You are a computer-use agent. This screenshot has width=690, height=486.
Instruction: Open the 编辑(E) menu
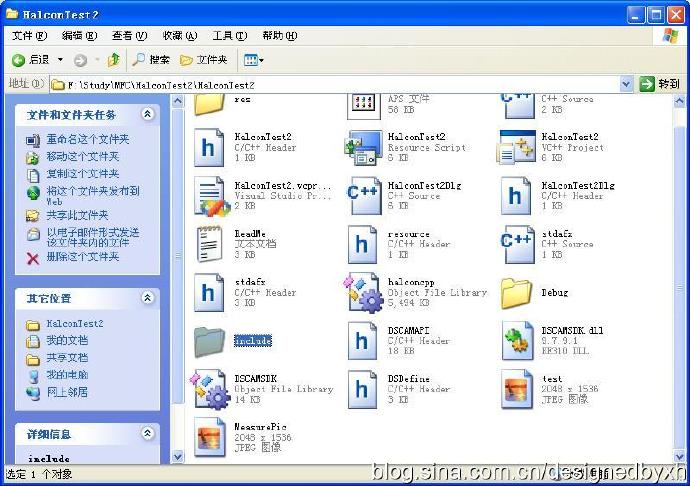(79, 35)
